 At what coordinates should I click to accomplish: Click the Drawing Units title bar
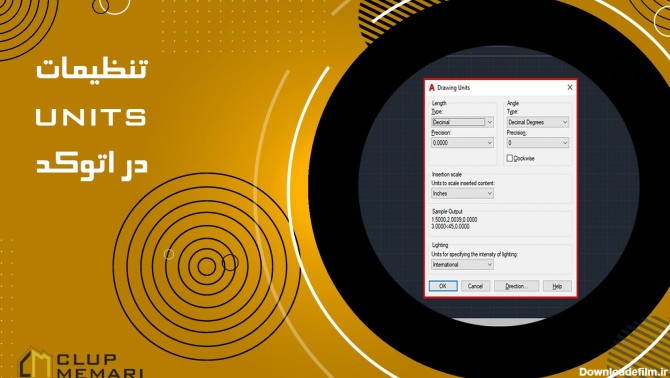[x=500, y=88]
